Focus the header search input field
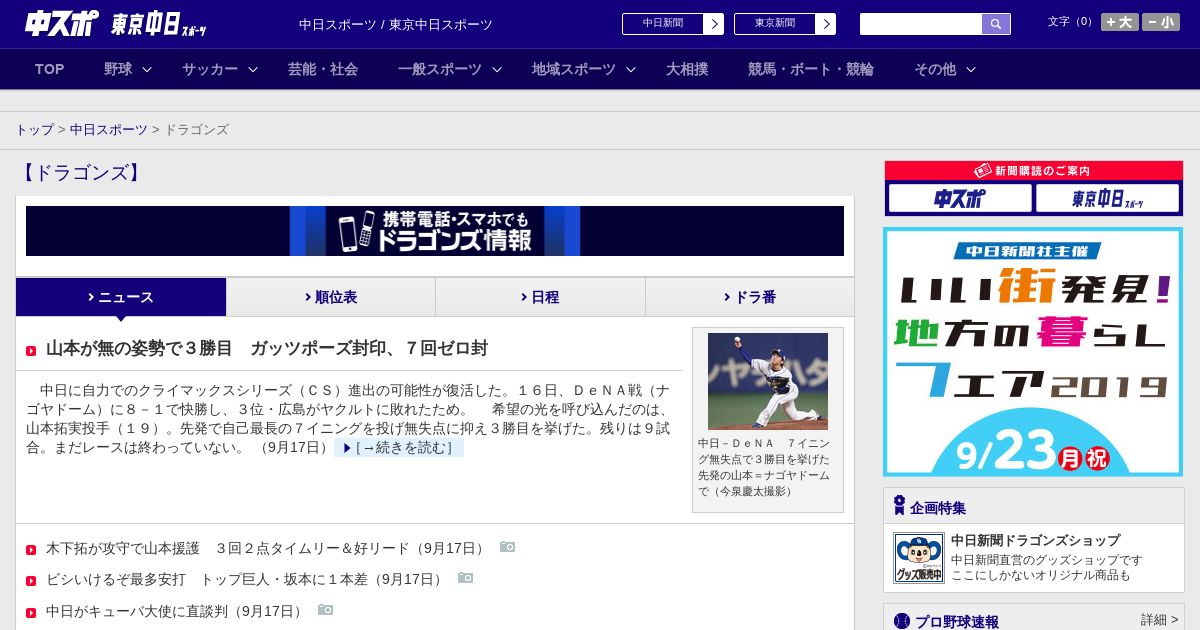 tap(921, 24)
